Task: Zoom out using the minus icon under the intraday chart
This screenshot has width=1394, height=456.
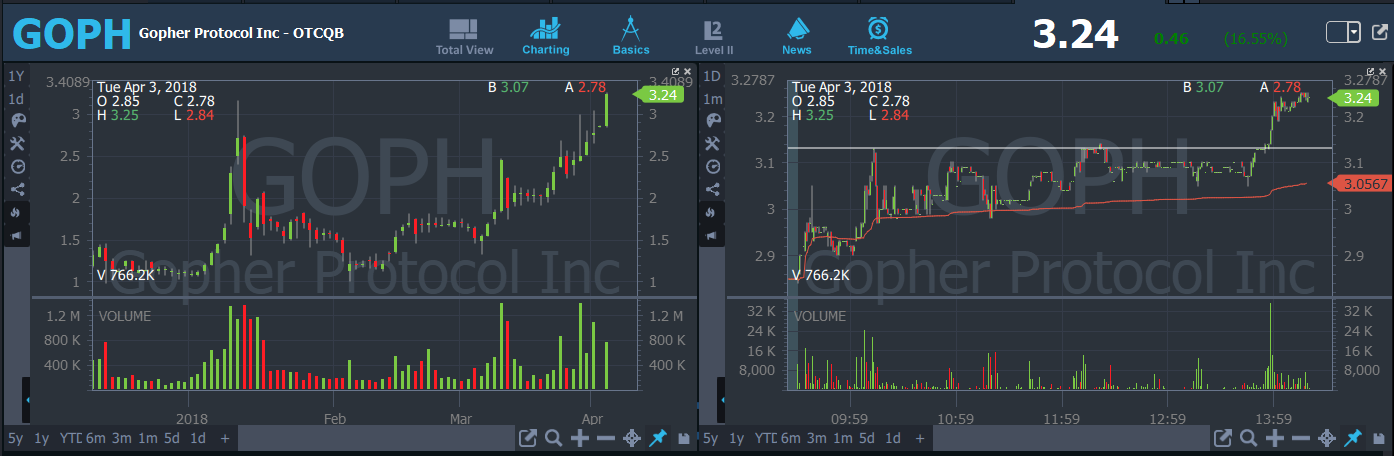Action: tap(1301, 438)
